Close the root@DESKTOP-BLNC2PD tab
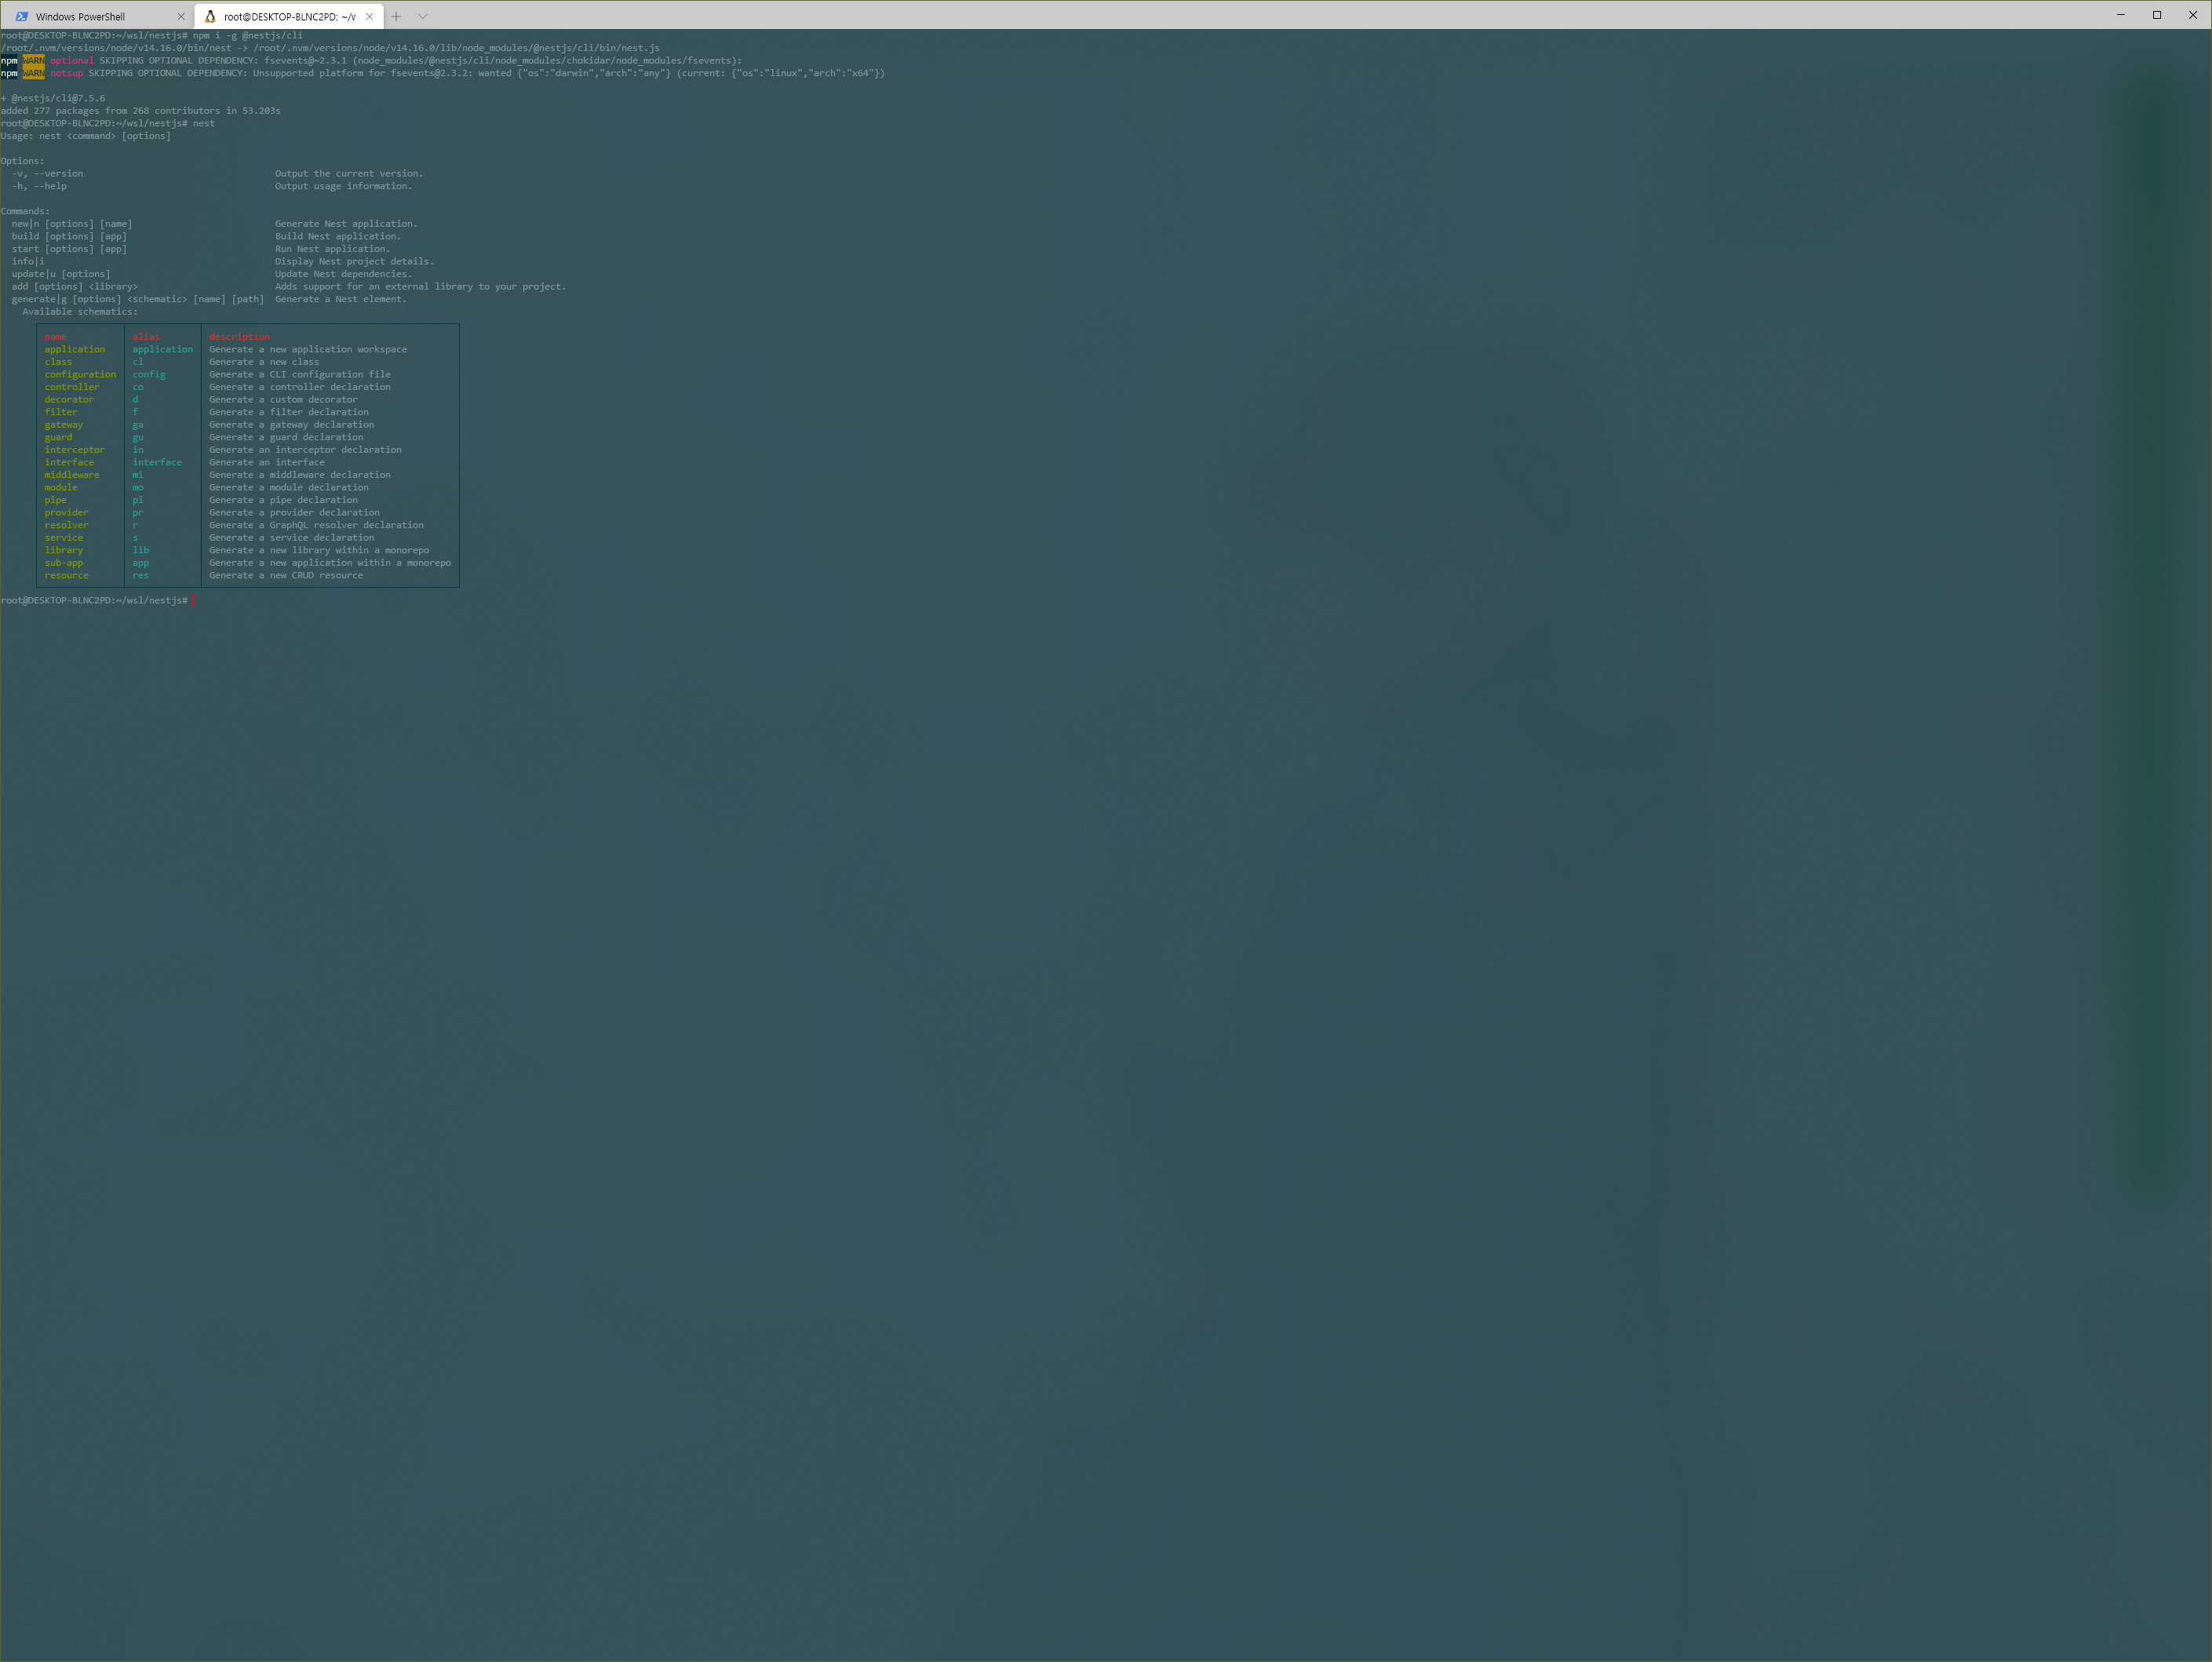2212x1662 pixels. click(369, 16)
